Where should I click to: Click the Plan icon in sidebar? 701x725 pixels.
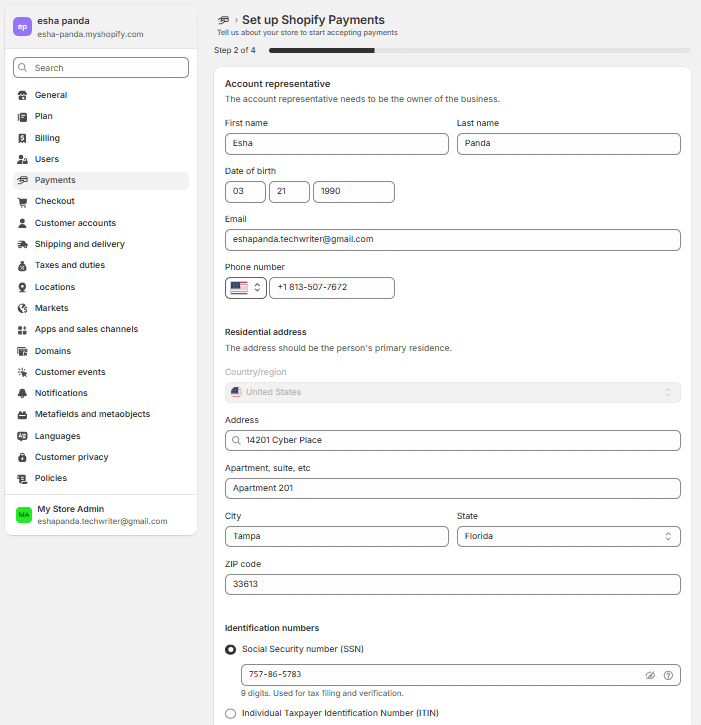(x=22, y=117)
